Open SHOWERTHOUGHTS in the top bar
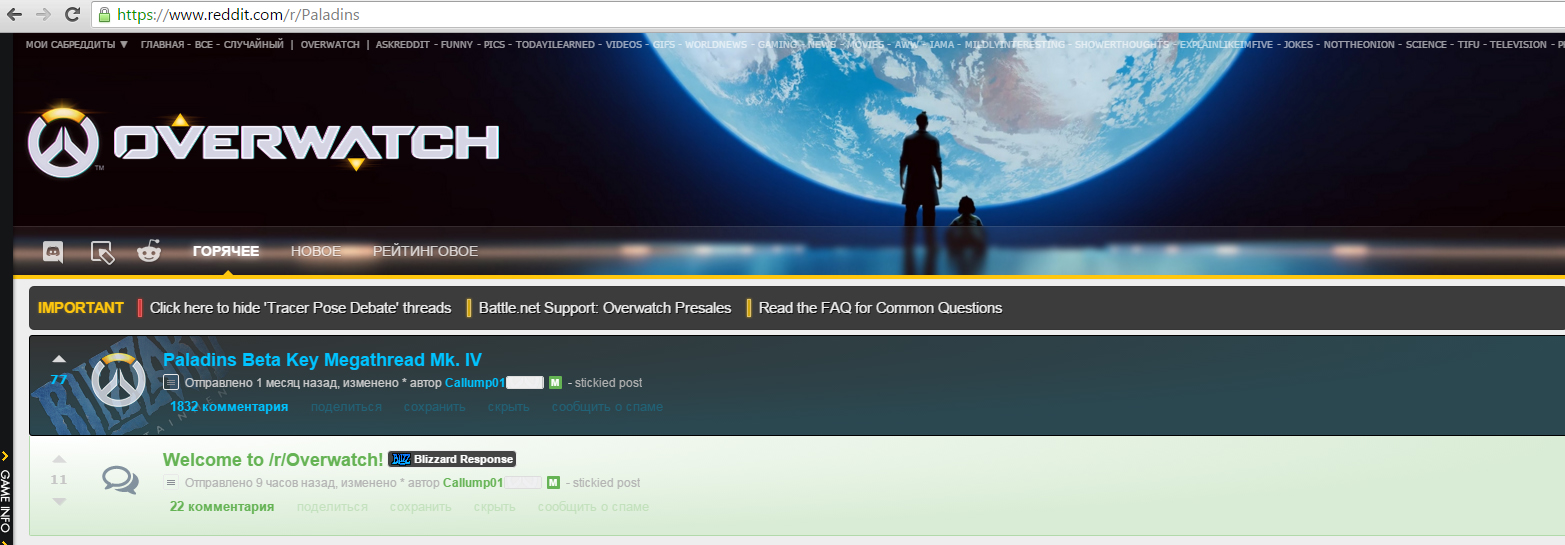1565x545 pixels. [x=1122, y=44]
